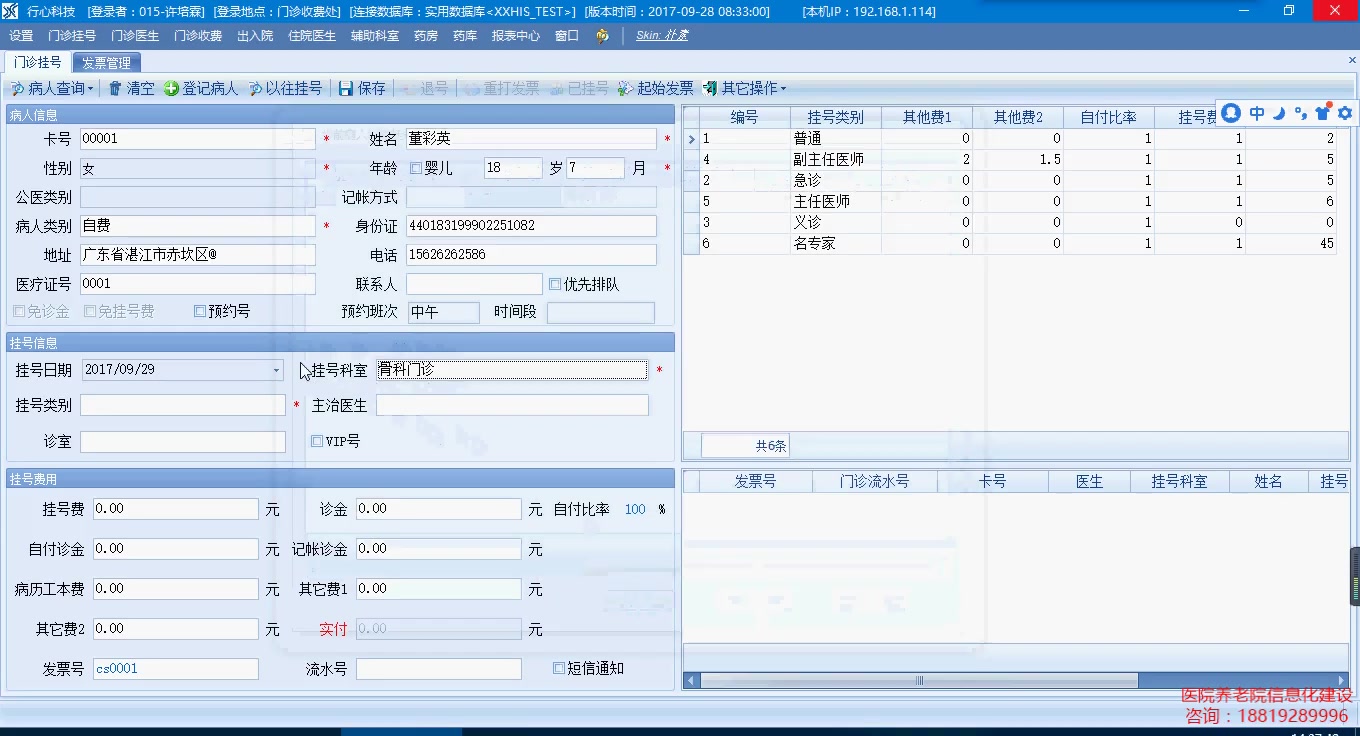Click the lower grid scrollbar right arrow

pos(1340,681)
